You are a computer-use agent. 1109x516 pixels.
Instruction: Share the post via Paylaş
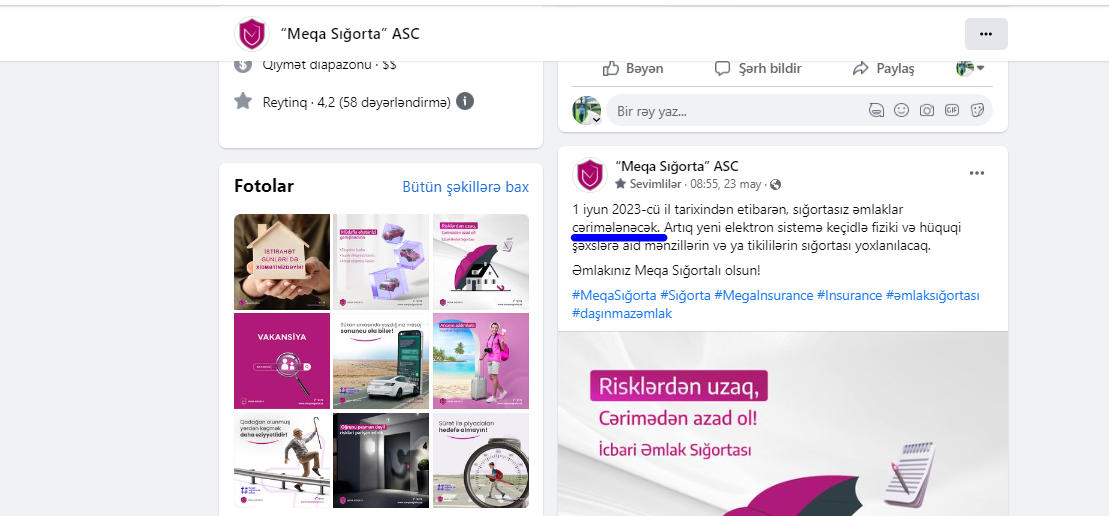pos(883,69)
